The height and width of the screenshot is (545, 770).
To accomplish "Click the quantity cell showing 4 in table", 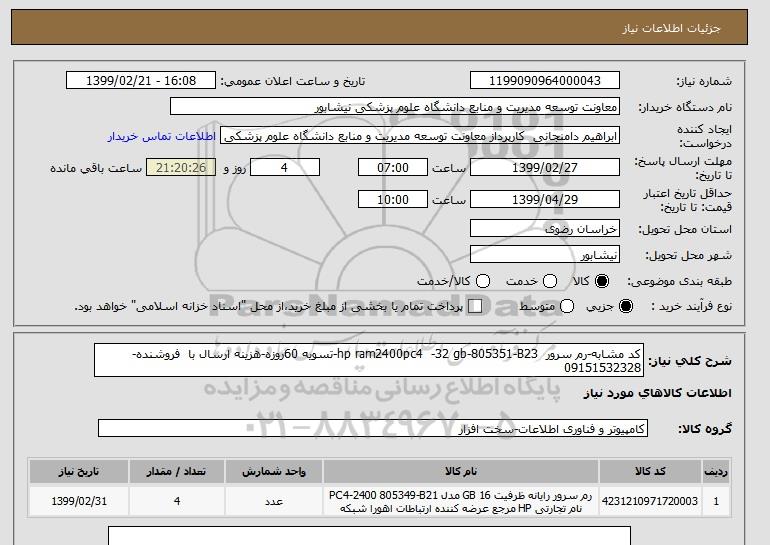I will point(176,501).
